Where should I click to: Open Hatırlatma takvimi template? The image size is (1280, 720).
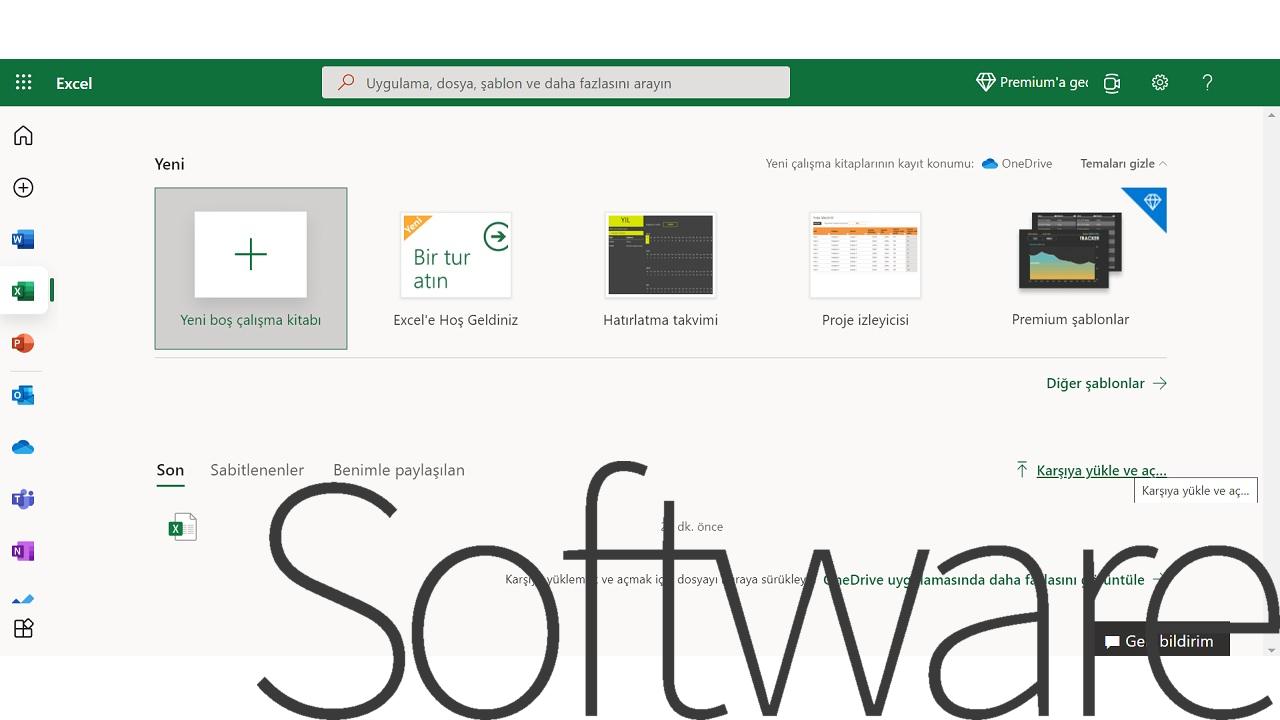pyautogui.click(x=661, y=269)
